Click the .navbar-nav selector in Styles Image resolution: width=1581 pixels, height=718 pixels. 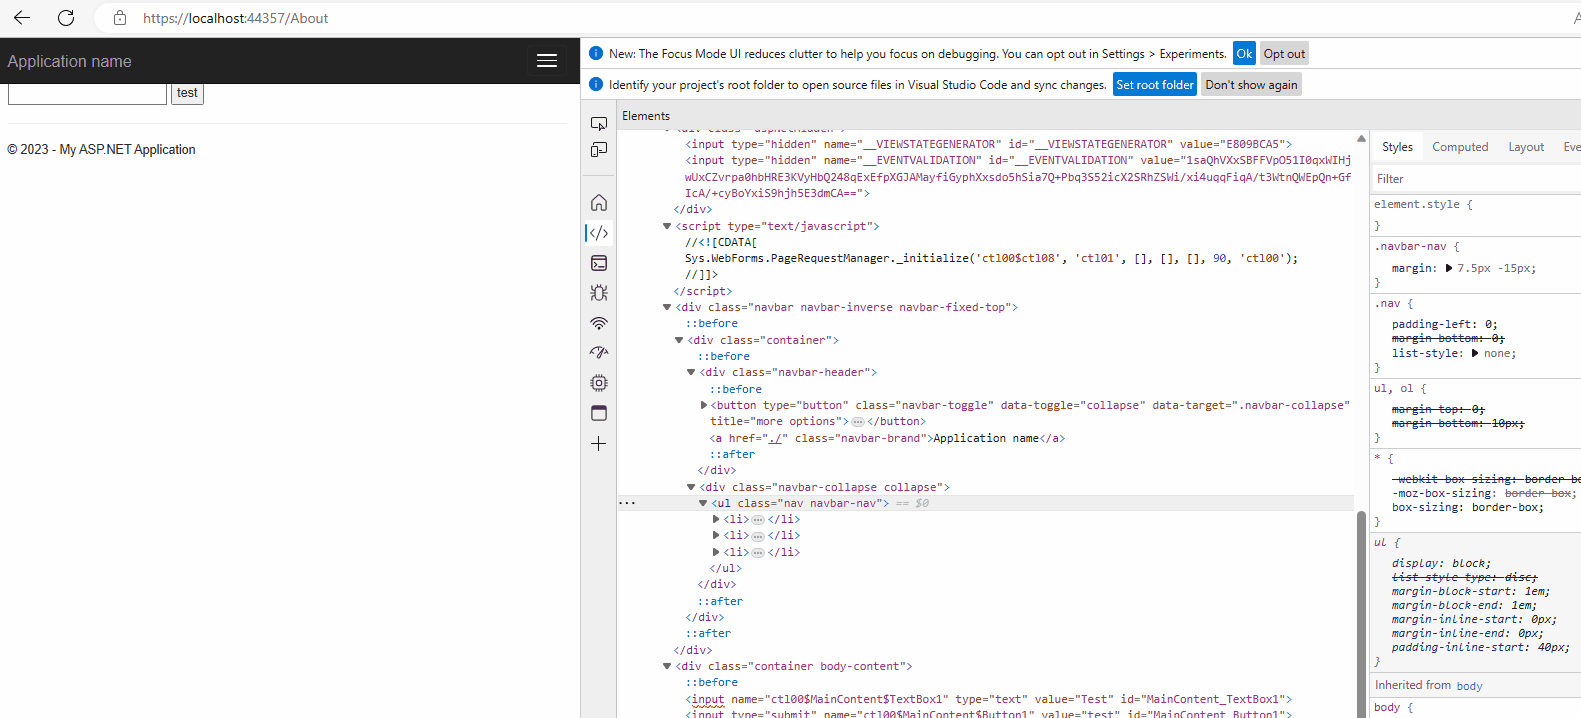[1410, 246]
